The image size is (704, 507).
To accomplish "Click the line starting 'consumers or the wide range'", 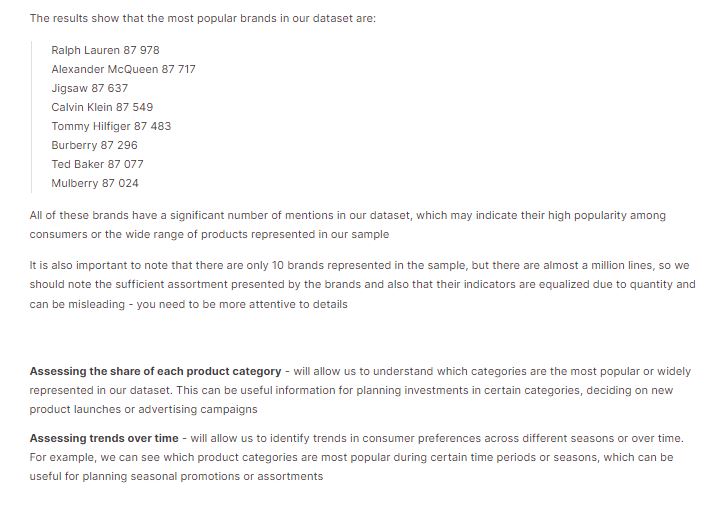I will click(x=209, y=234).
